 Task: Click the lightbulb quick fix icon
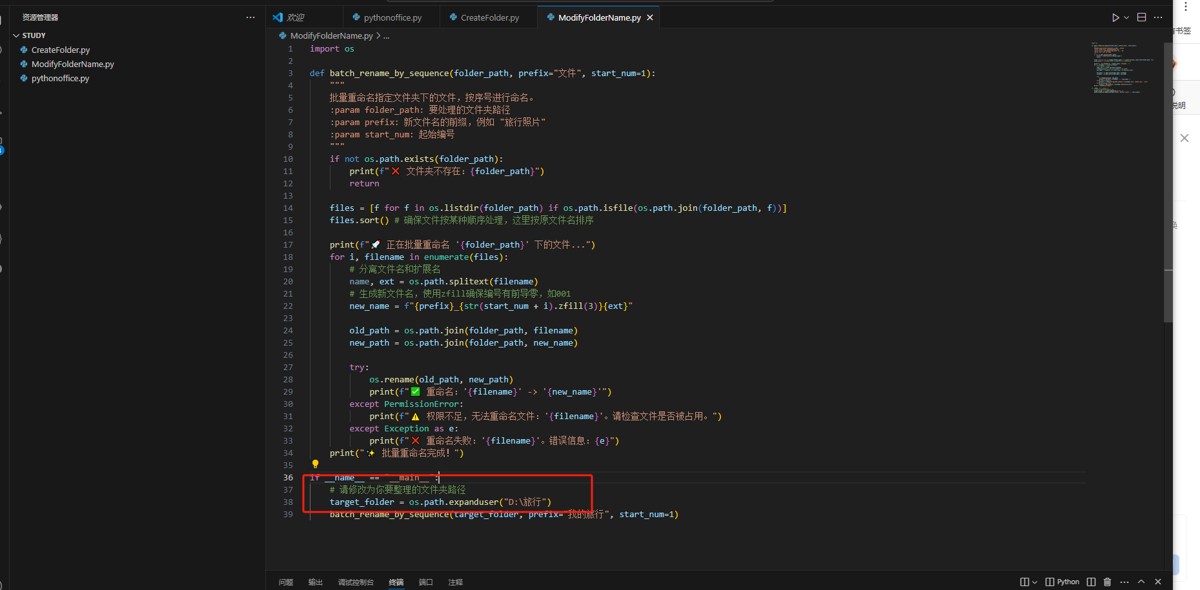coord(315,465)
